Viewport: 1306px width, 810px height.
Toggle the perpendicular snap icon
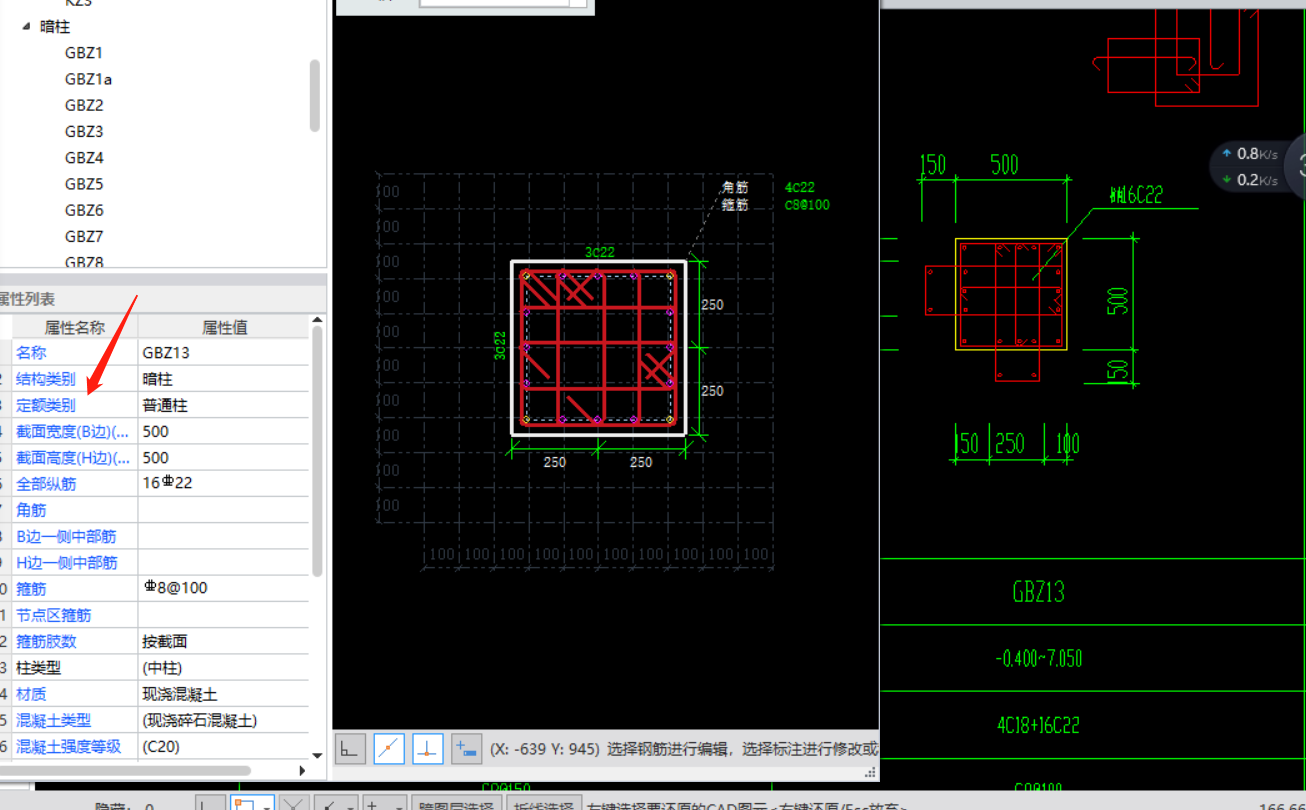(428, 748)
